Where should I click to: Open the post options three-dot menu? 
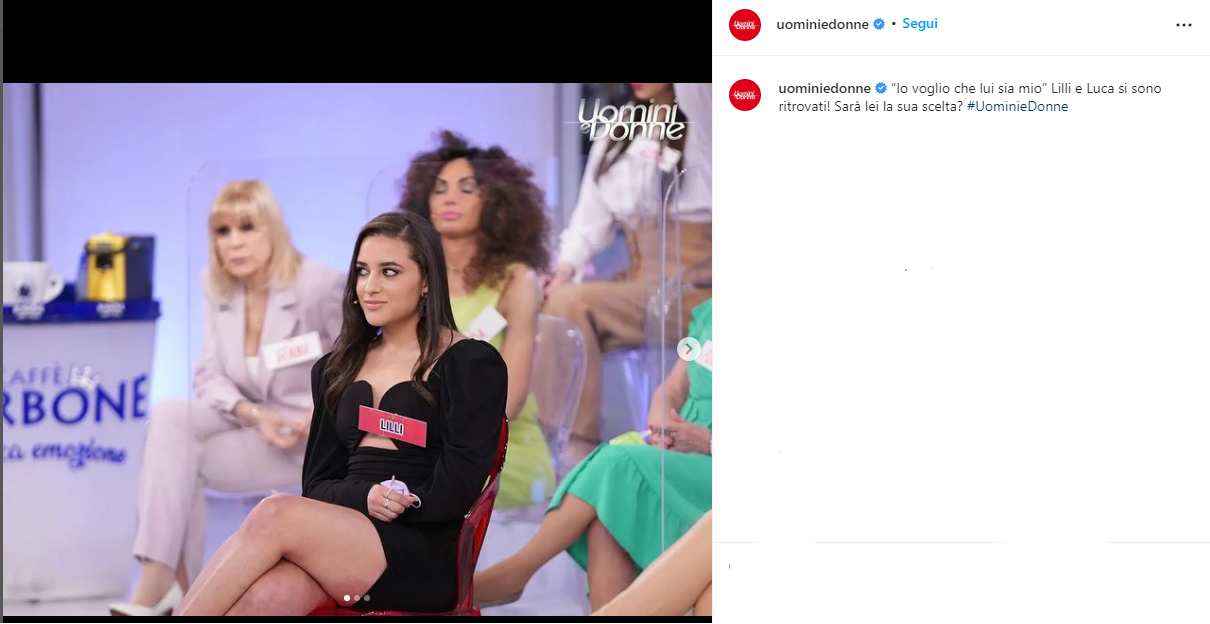click(x=1184, y=24)
